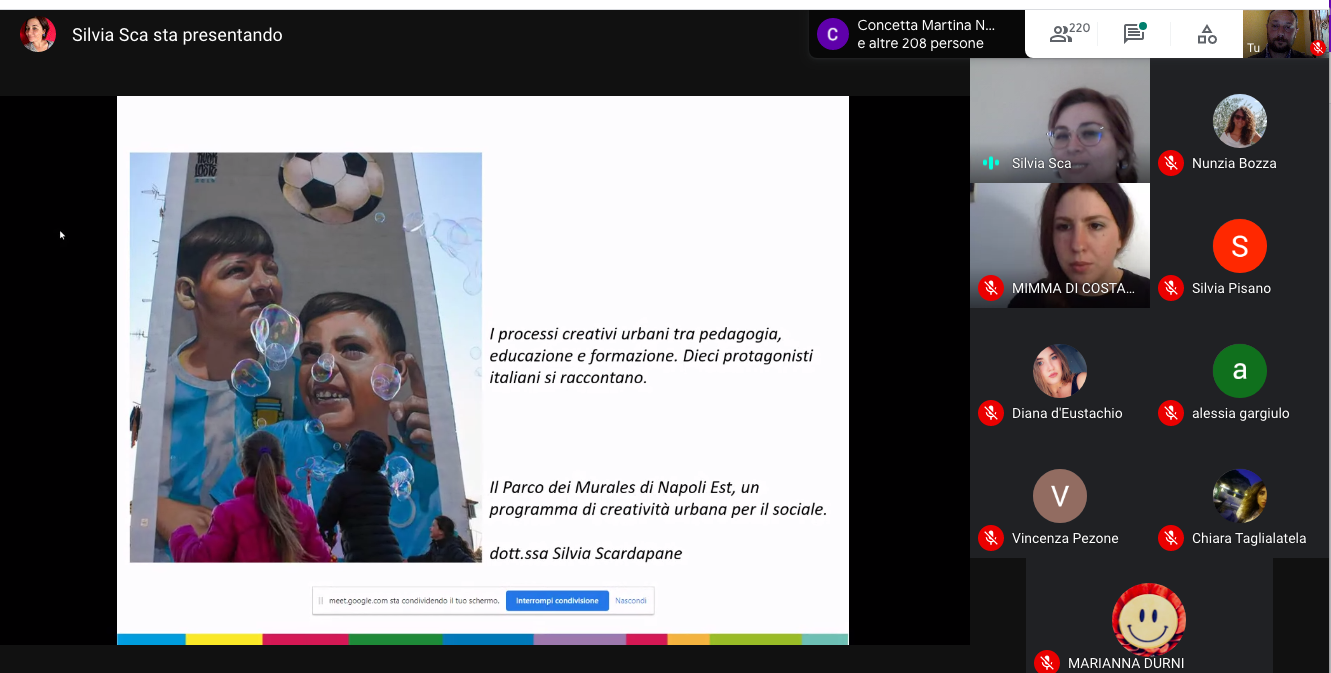Click the muted mic icon beside alessia gargiulo
The width and height of the screenshot is (1331, 673).
click(x=1171, y=413)
